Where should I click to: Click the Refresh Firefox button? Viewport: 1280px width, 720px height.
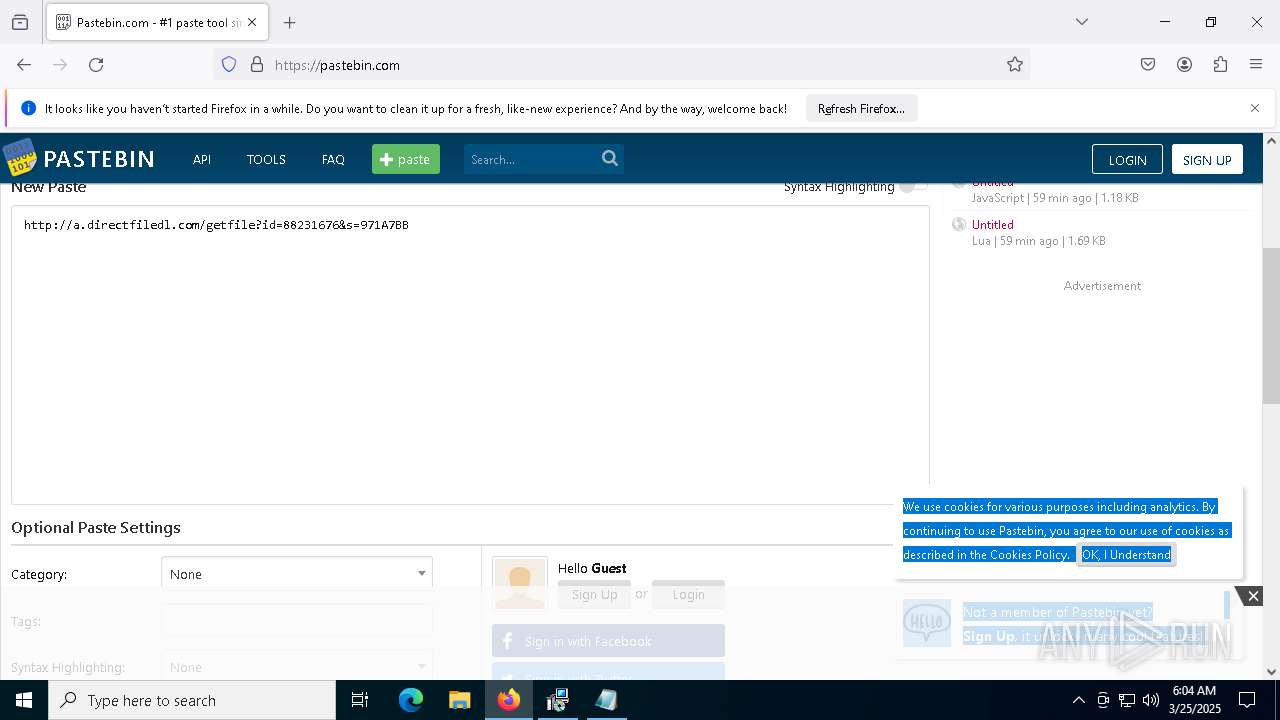[x=861, y=108]
